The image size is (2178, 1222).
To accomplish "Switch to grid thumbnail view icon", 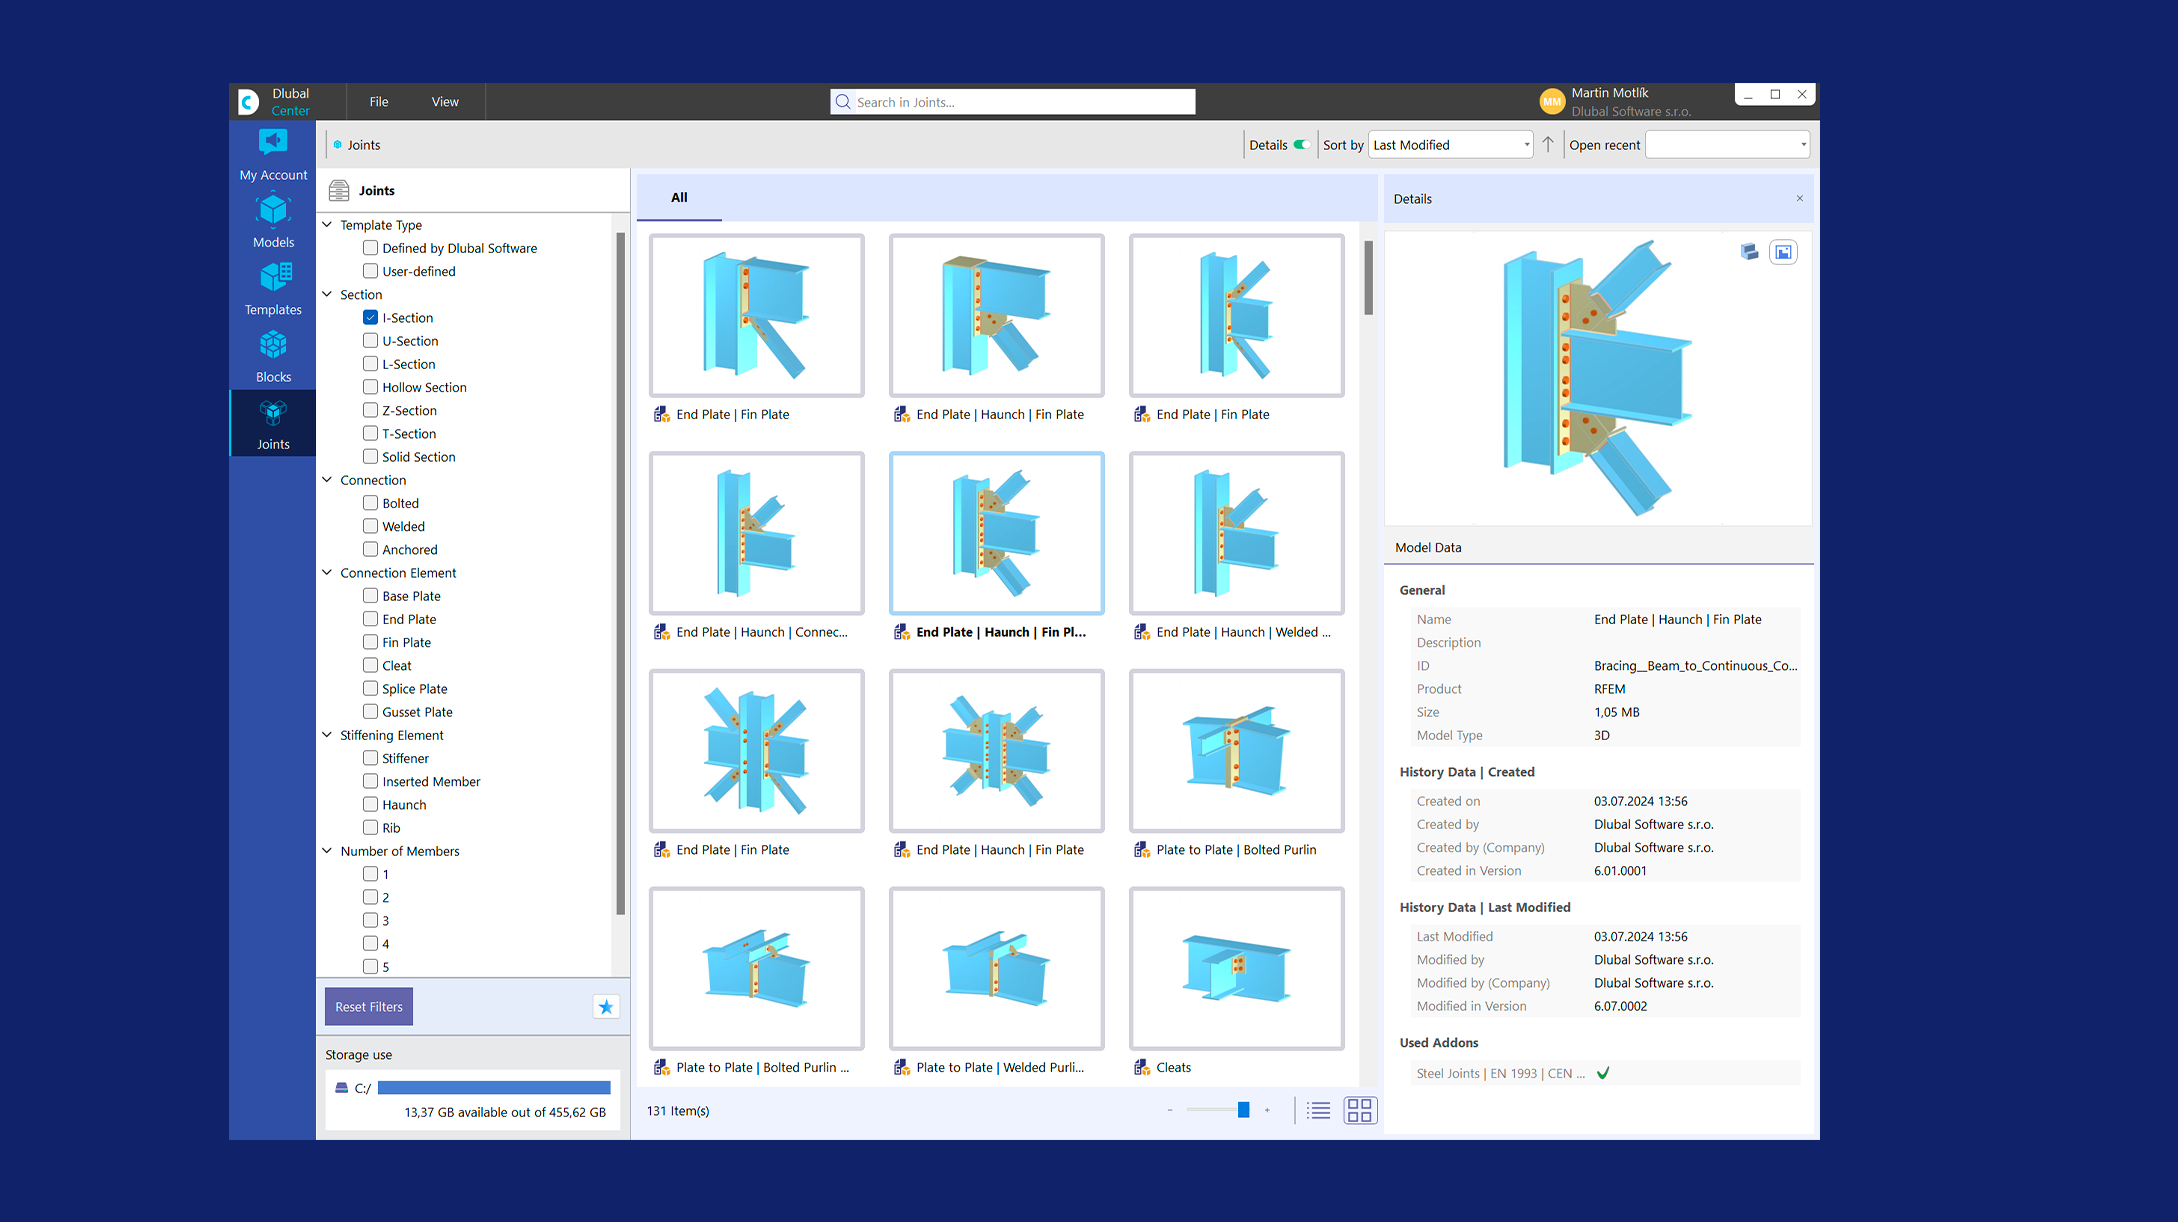I will [x=1360, y=1110].
